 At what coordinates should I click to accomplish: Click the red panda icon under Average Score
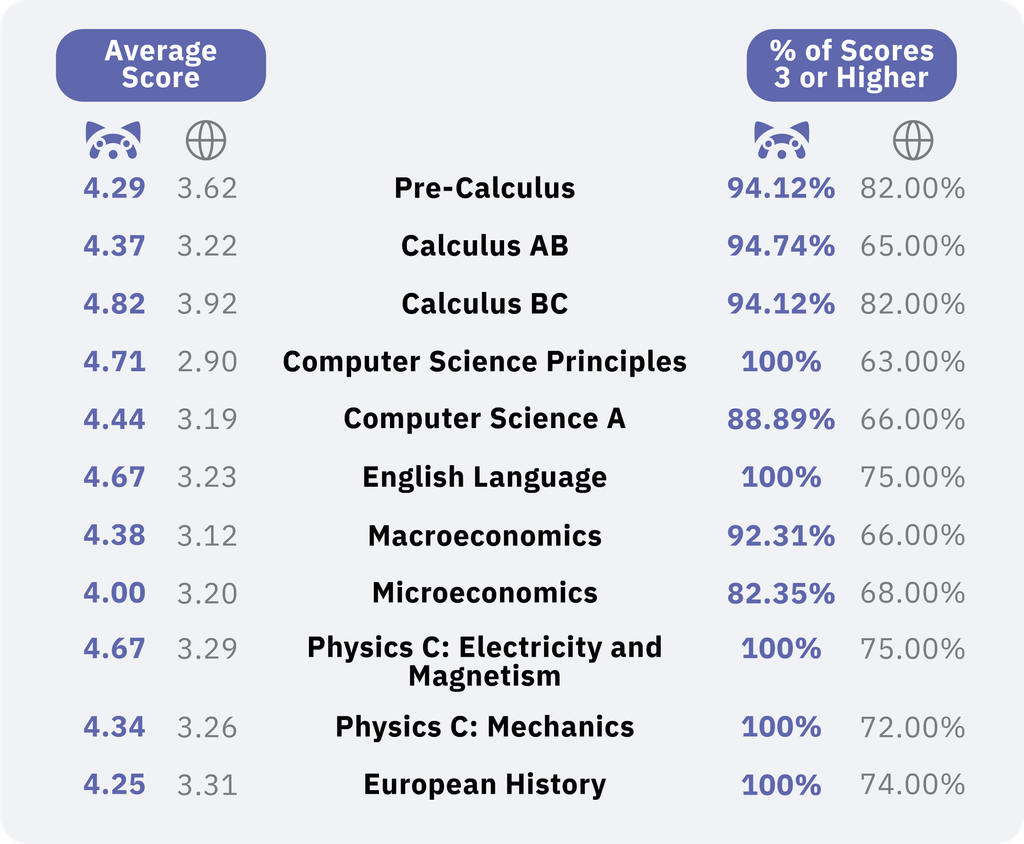pos(113,140)
